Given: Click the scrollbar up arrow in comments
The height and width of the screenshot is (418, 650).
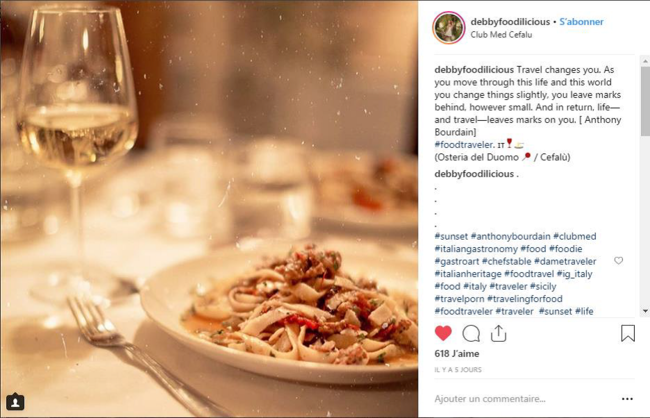Looking at the screenshot, I should coord(645,61).
